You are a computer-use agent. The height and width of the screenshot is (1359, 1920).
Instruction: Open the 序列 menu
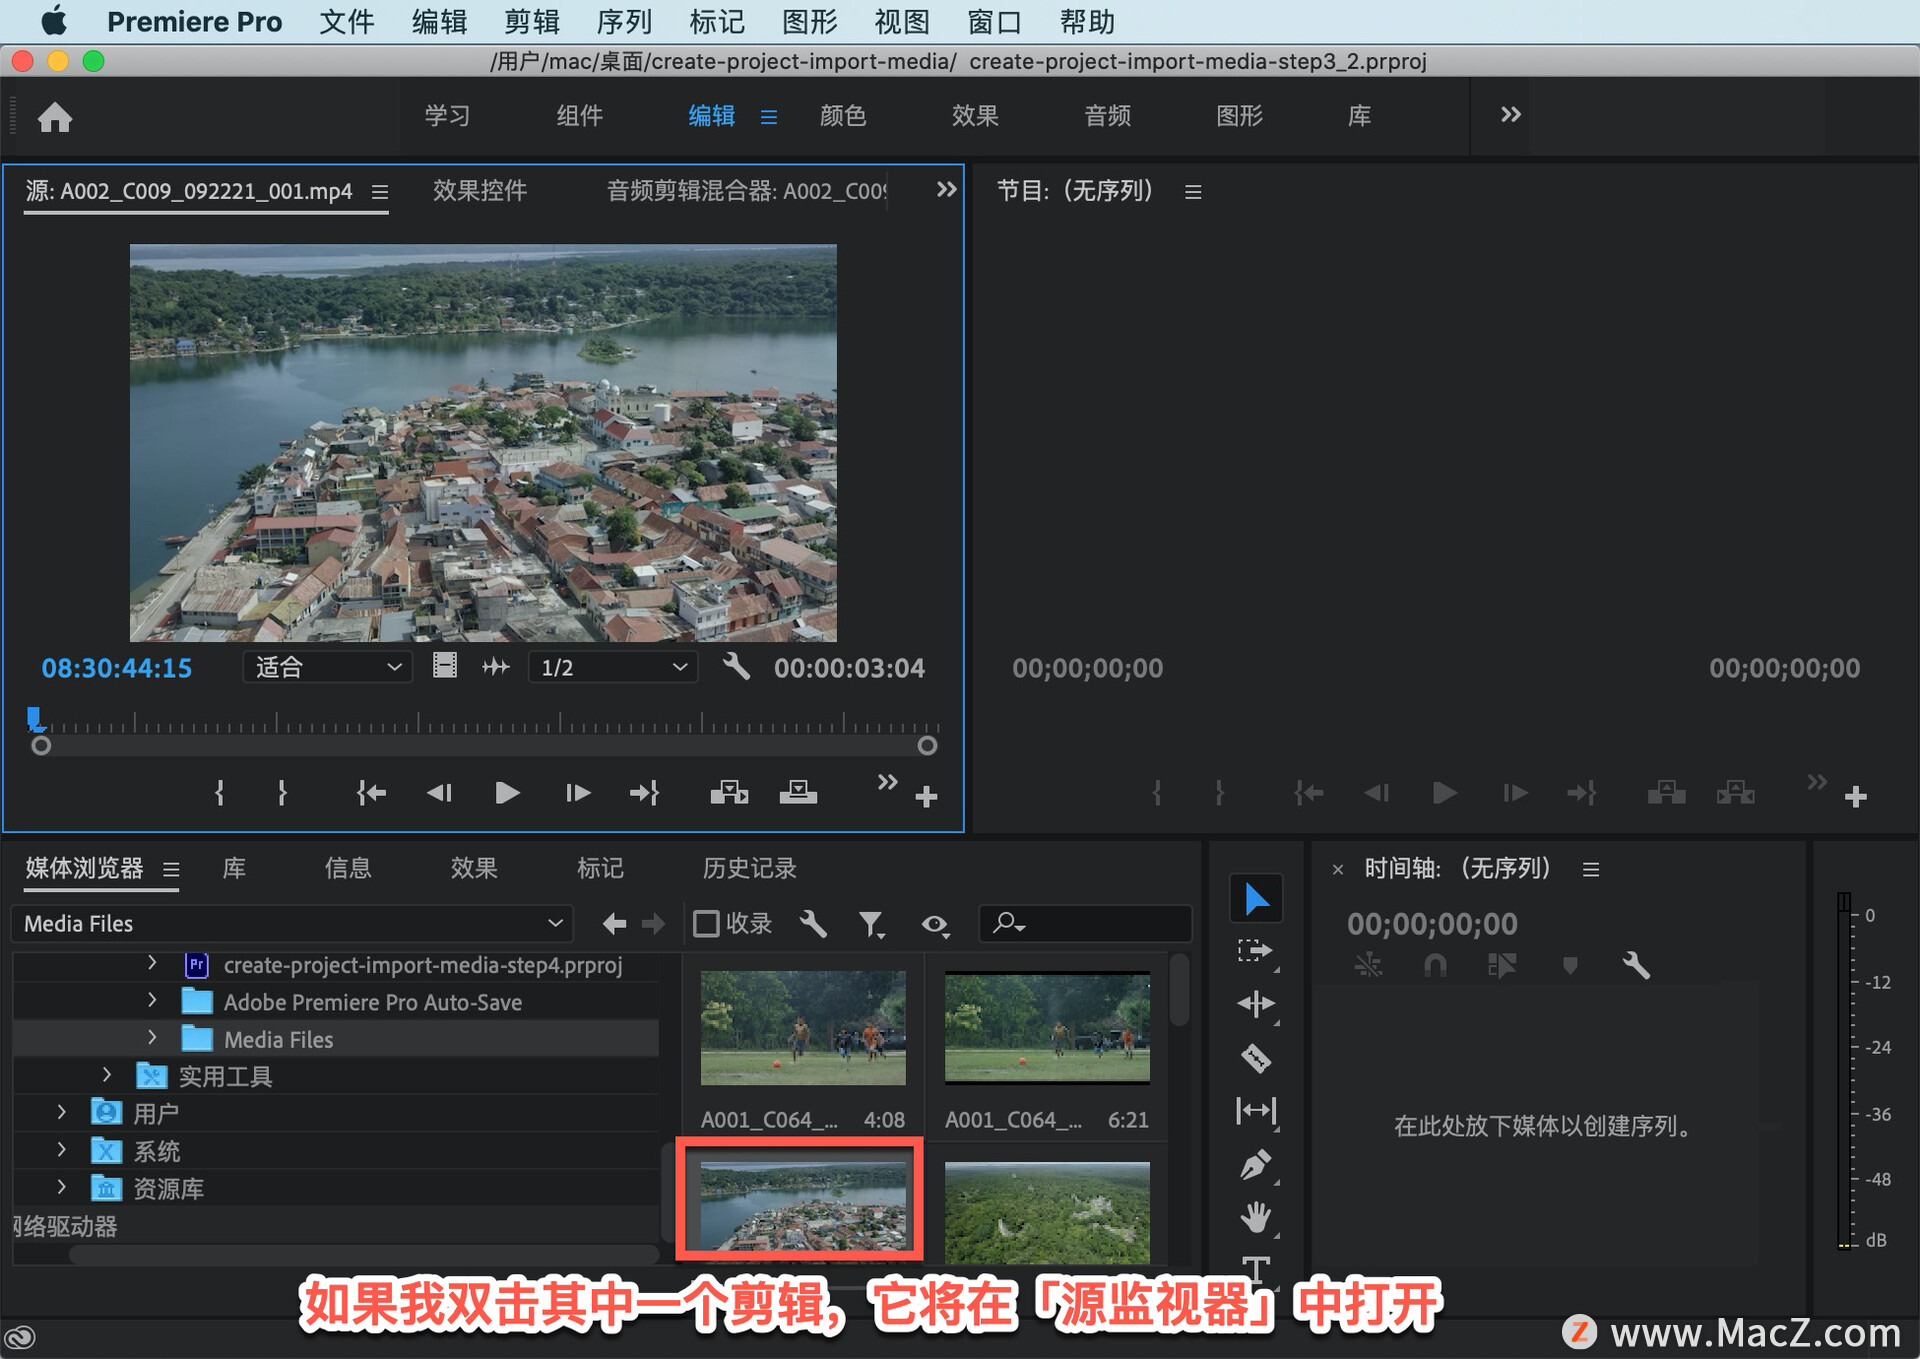coord(624,21)
